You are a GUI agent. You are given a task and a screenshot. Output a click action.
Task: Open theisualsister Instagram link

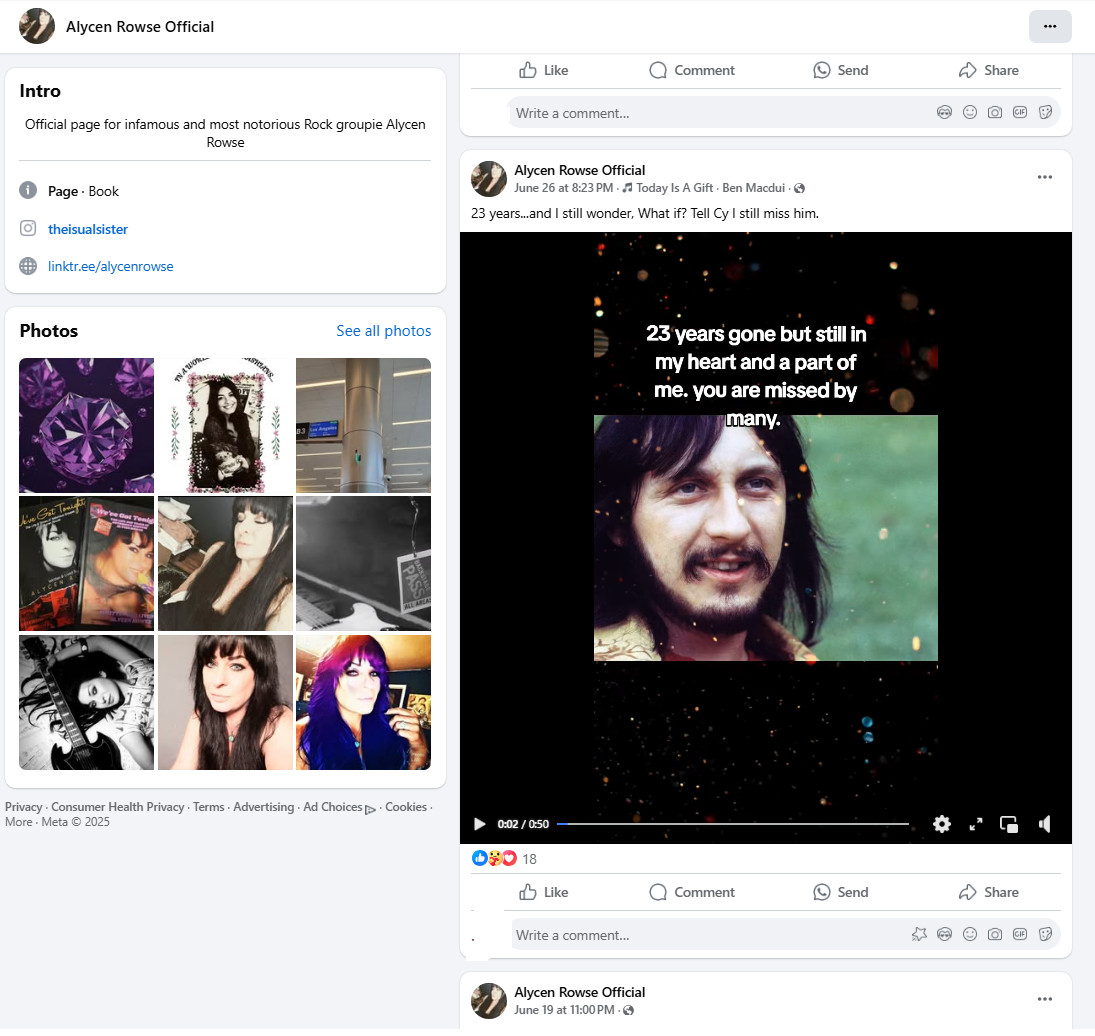pos(88,229)
